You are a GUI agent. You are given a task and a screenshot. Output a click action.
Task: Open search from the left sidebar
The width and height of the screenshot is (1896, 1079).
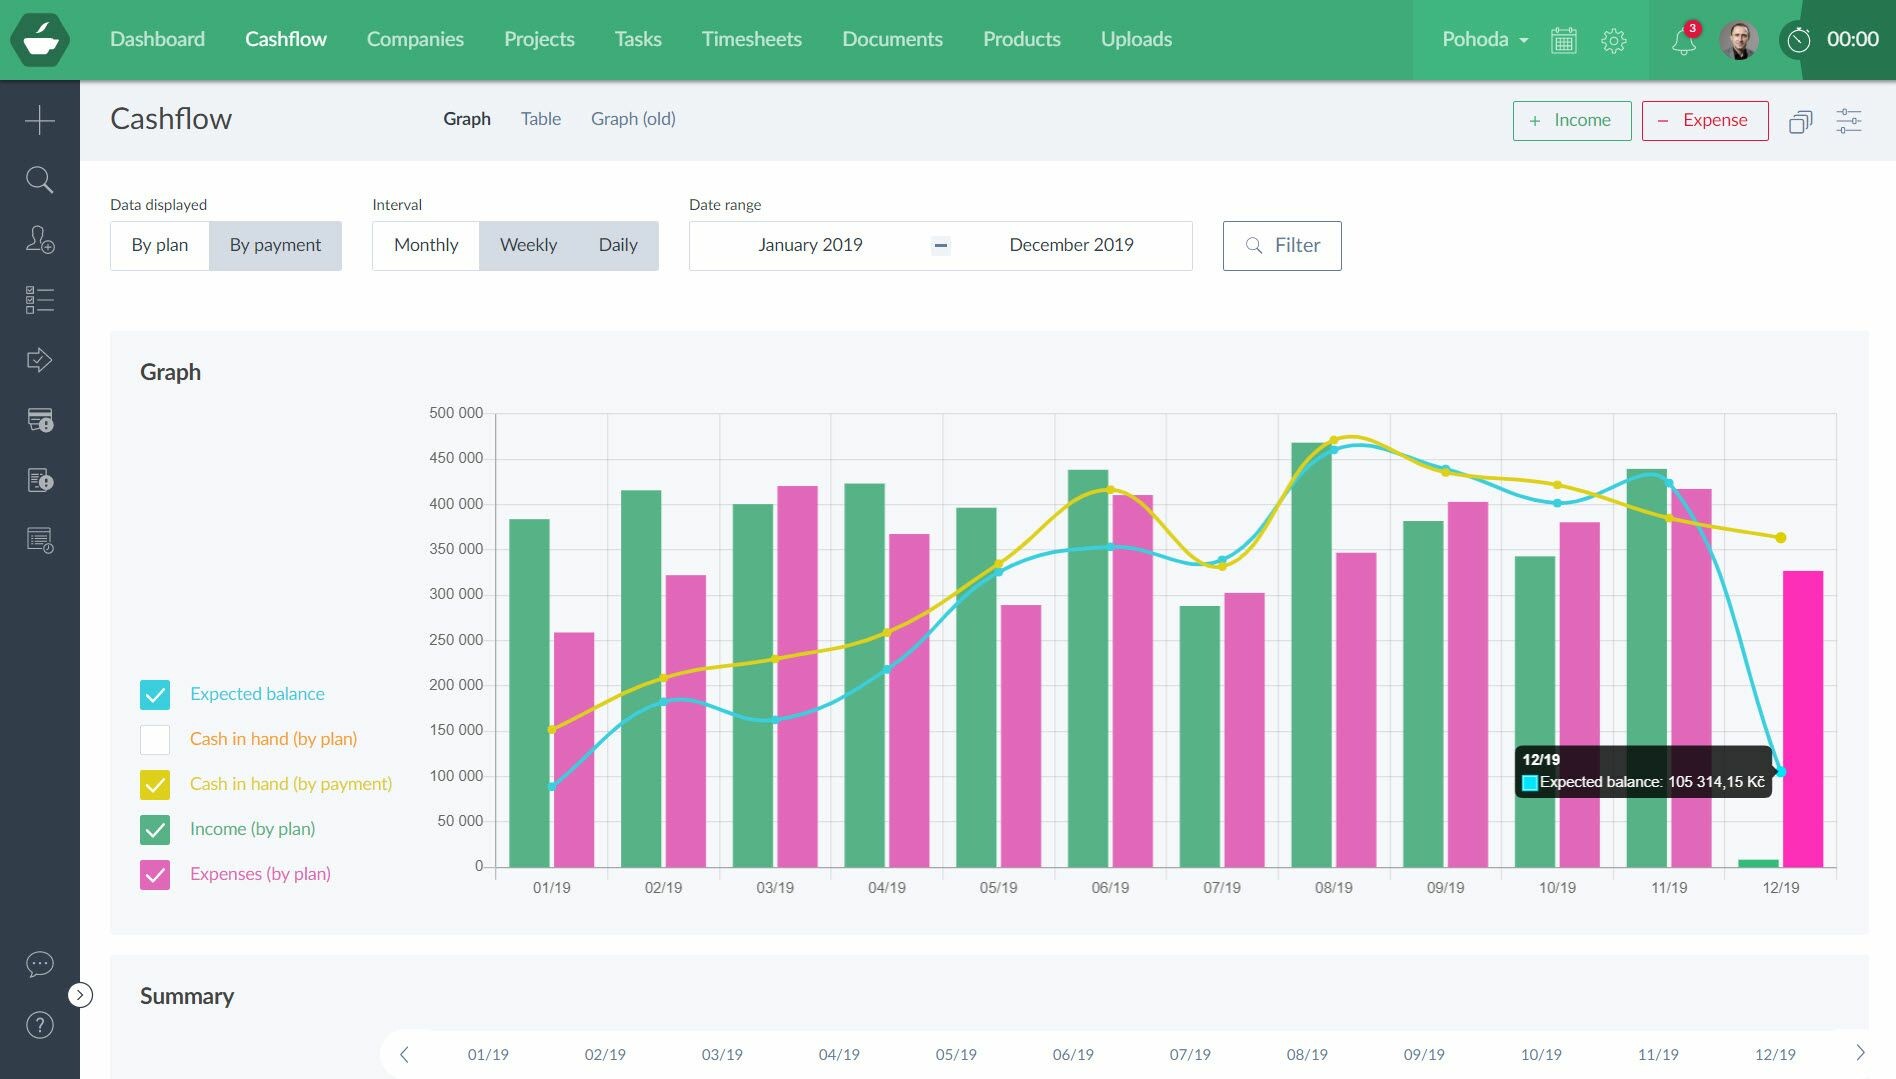(x=39, y=180)
